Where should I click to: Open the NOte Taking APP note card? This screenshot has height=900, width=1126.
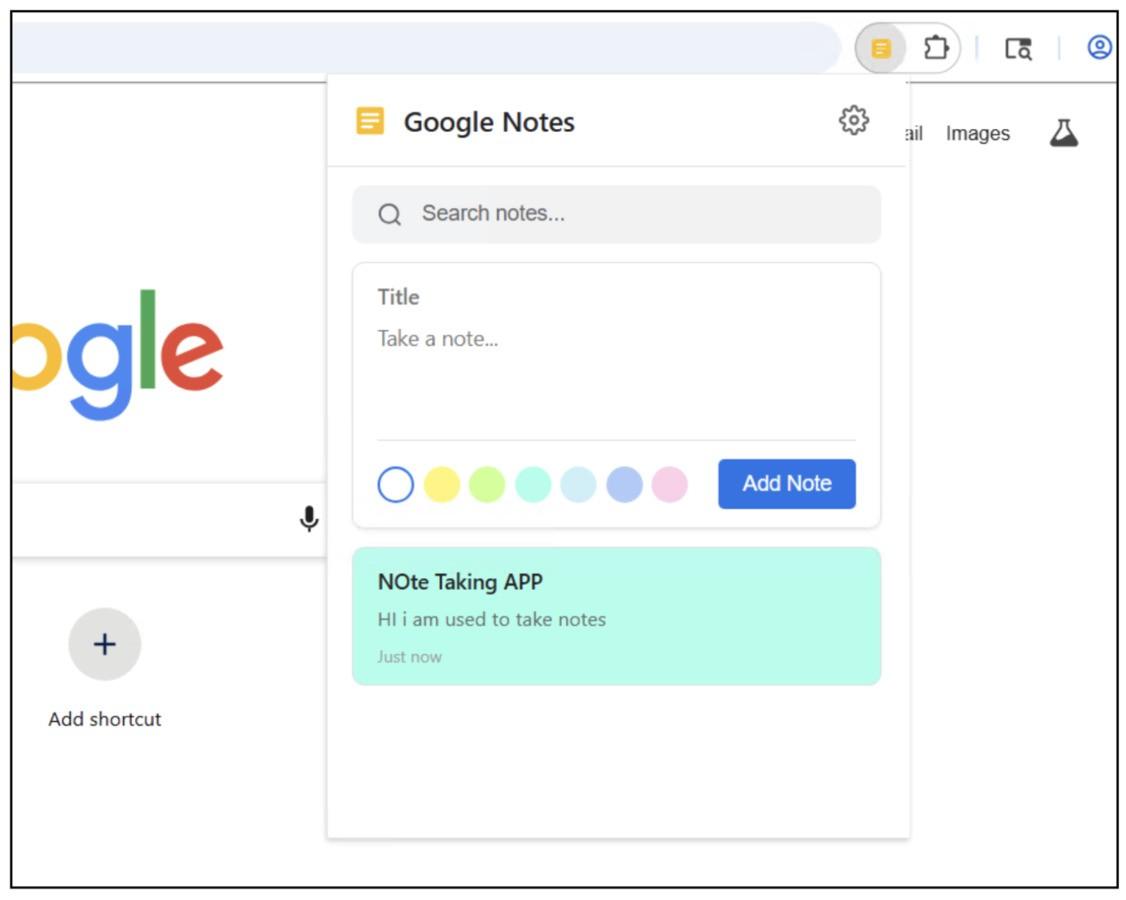pos(616,616)
